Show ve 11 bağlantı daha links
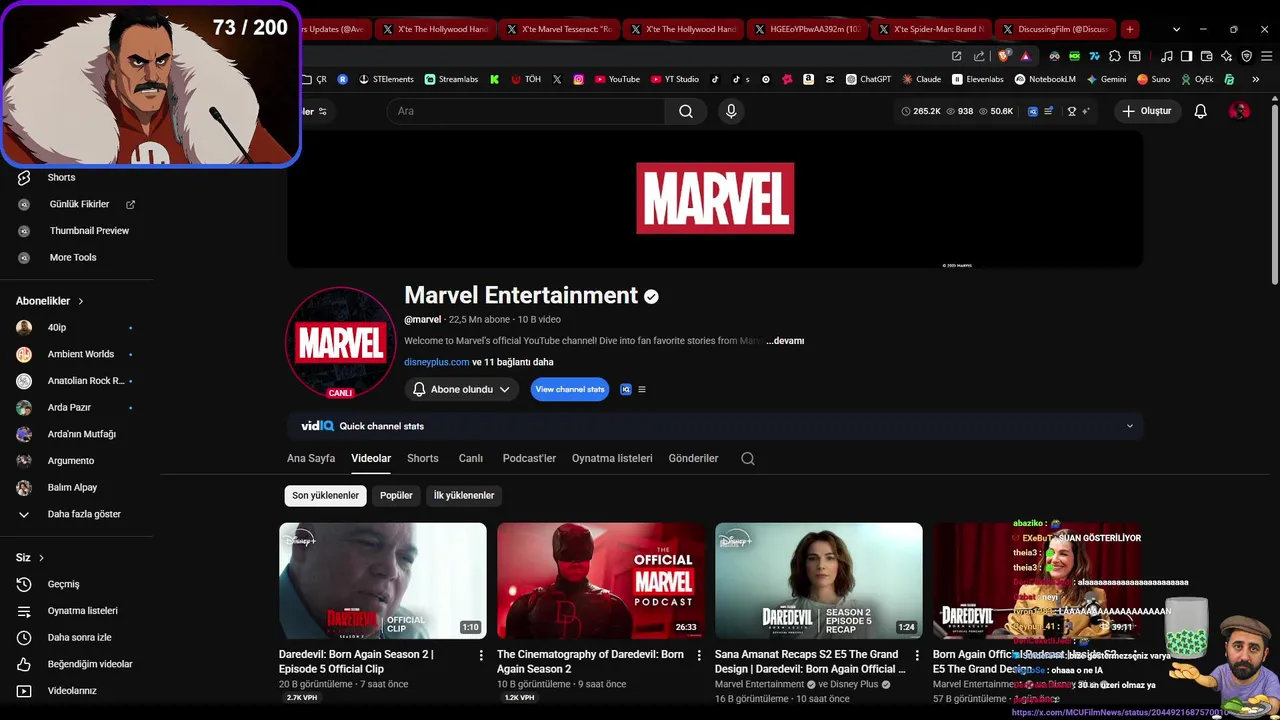Image resolution: width=1280 pixels, height=720 pixels. 513,362
